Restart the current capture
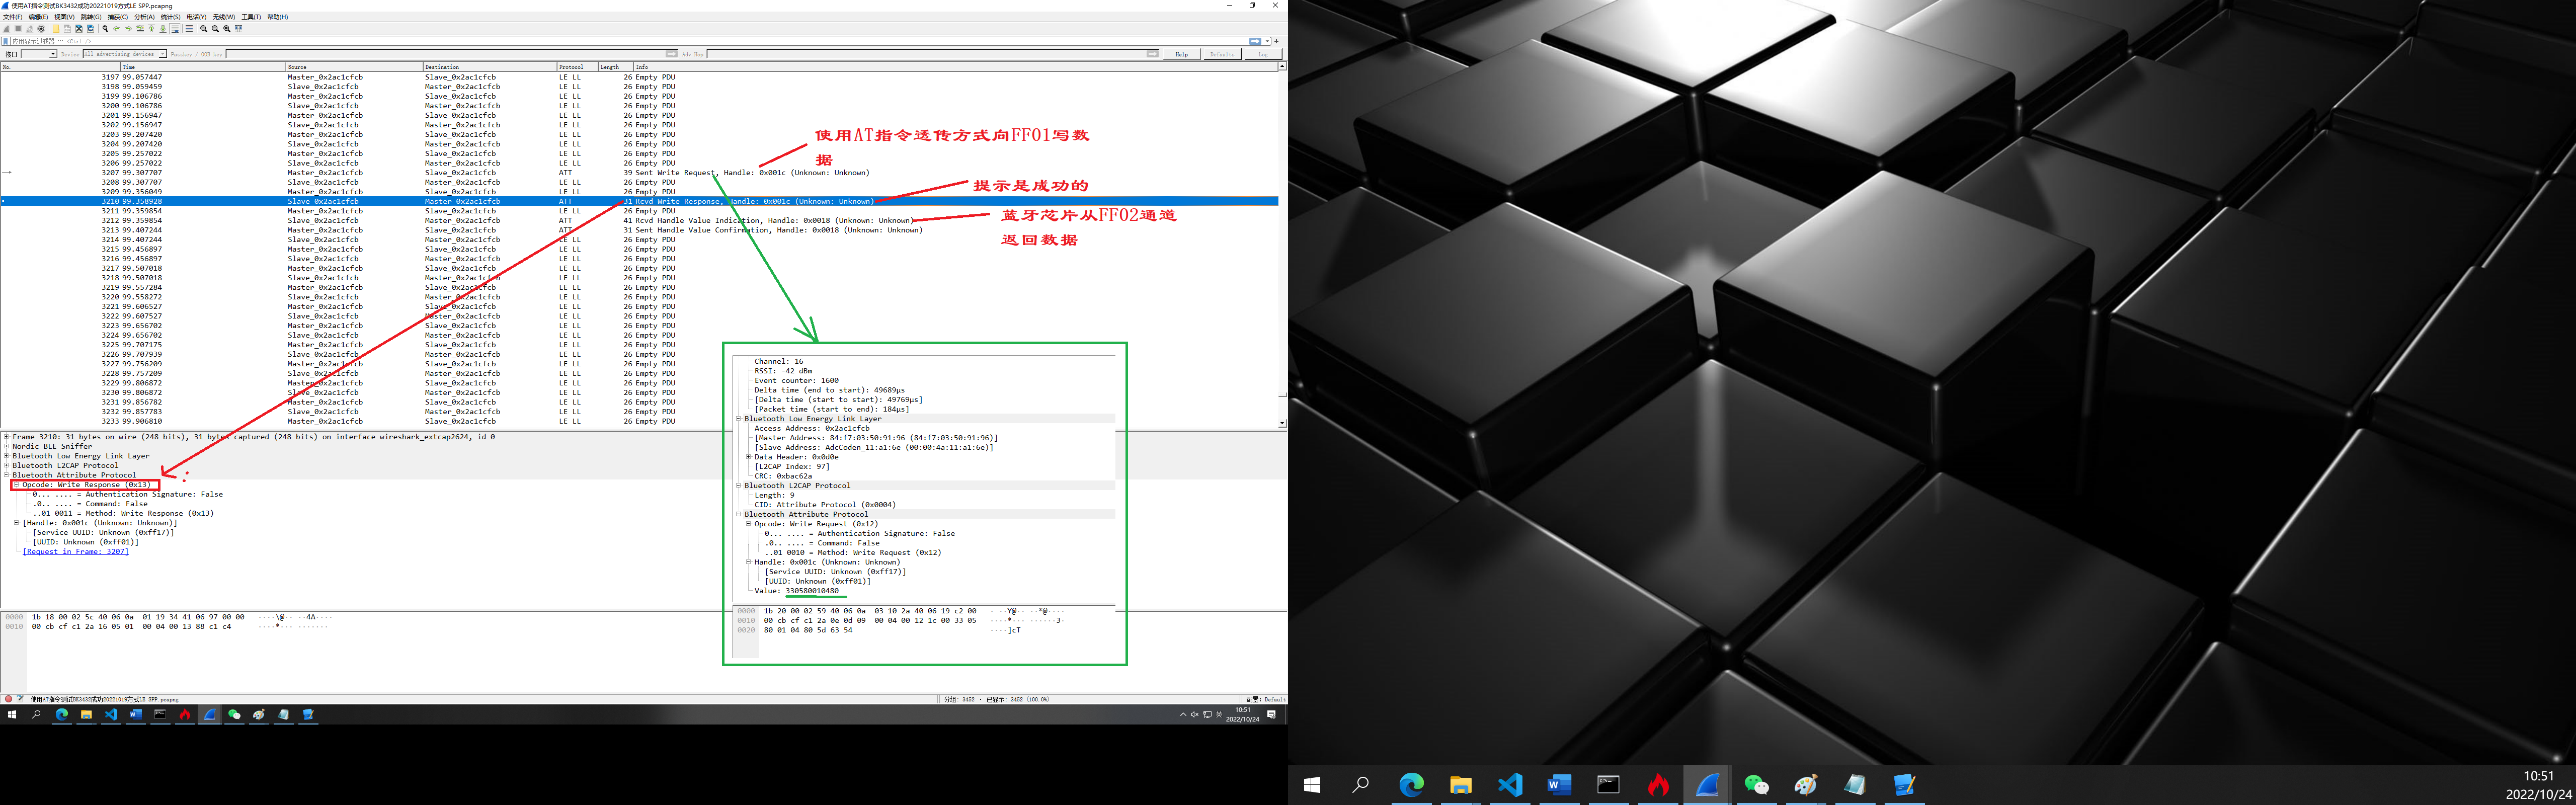 (30, 29)
